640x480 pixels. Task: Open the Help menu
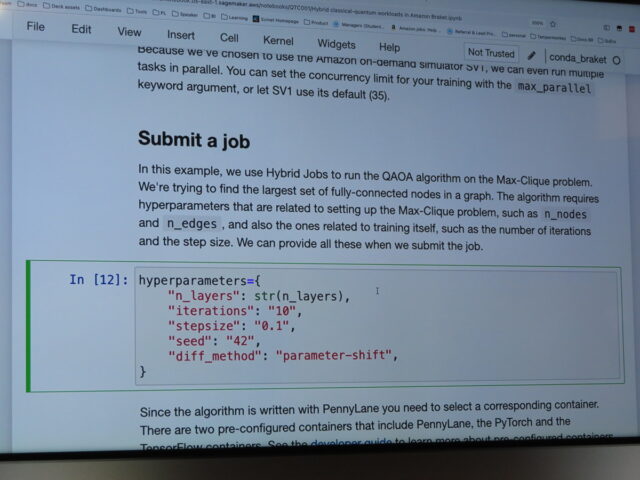tap(389, 47)
